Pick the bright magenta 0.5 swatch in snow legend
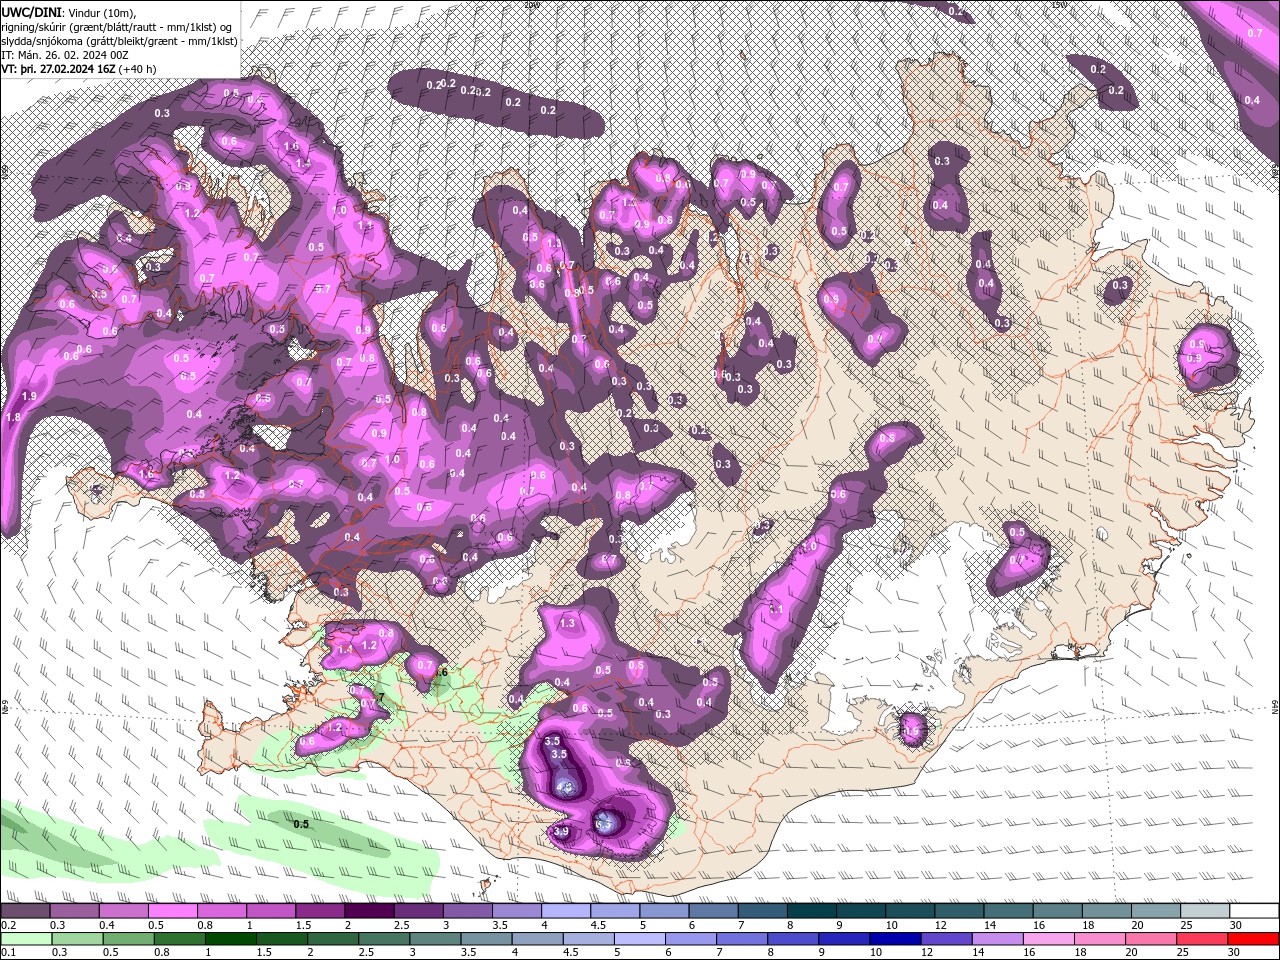 [x=172, y=911]
